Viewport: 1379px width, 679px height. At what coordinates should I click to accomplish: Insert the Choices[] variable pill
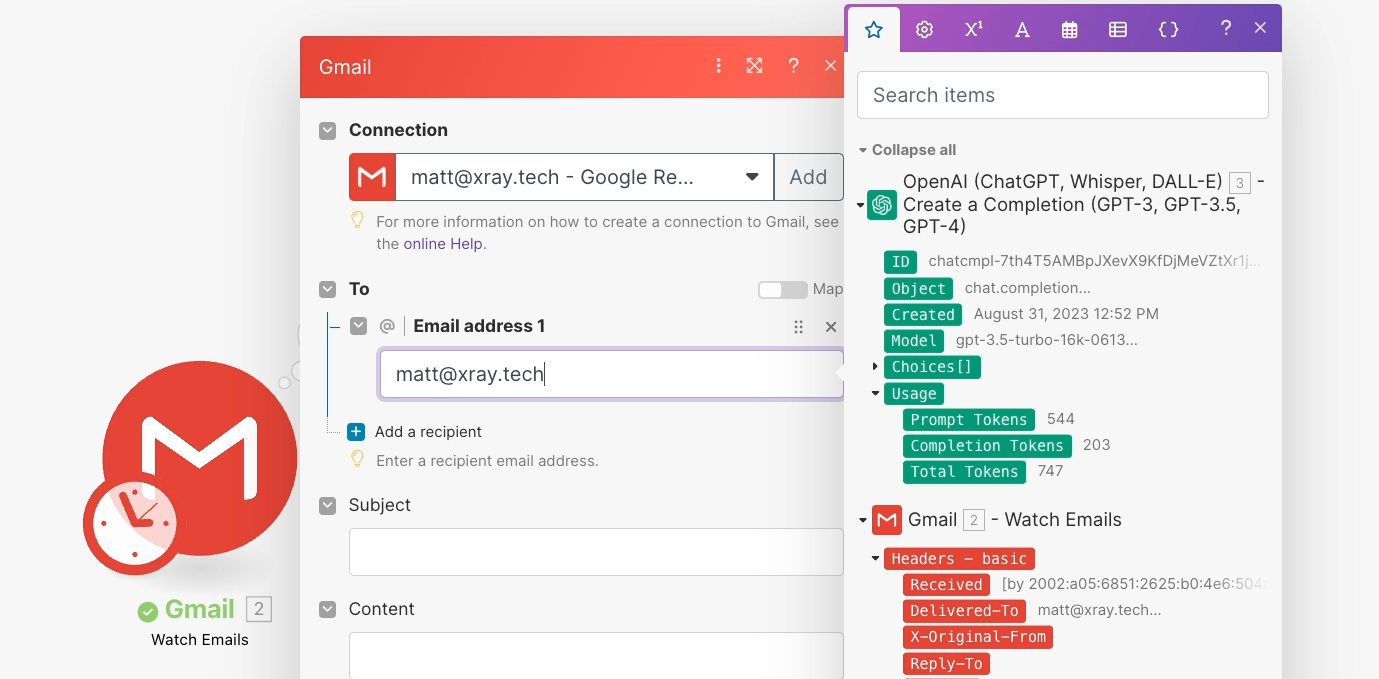tap(932, 367)
